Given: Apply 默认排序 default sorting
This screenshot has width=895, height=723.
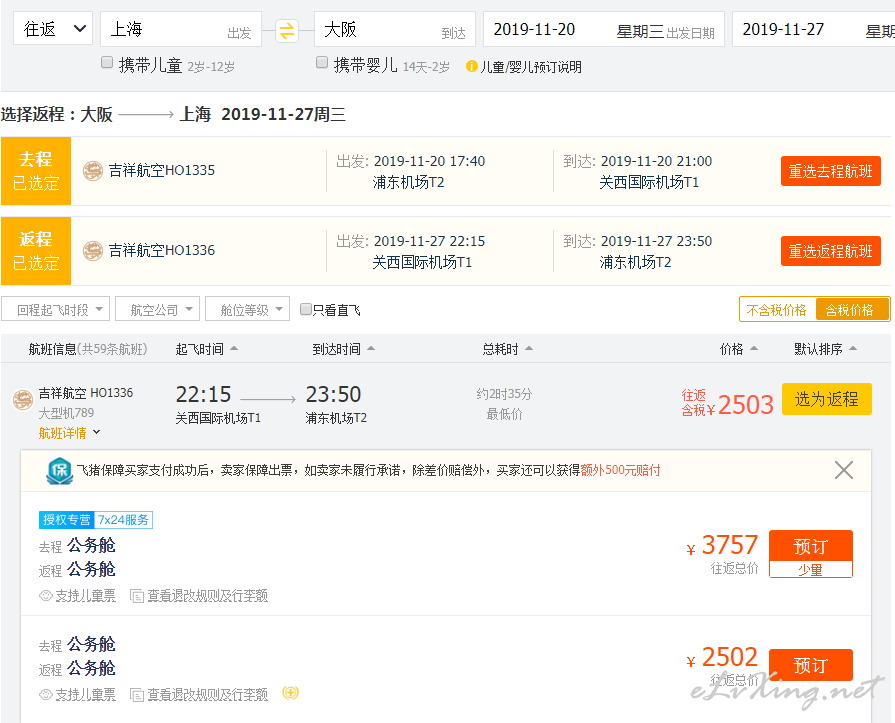Looking at the screenshot, I should pos(825,349).
